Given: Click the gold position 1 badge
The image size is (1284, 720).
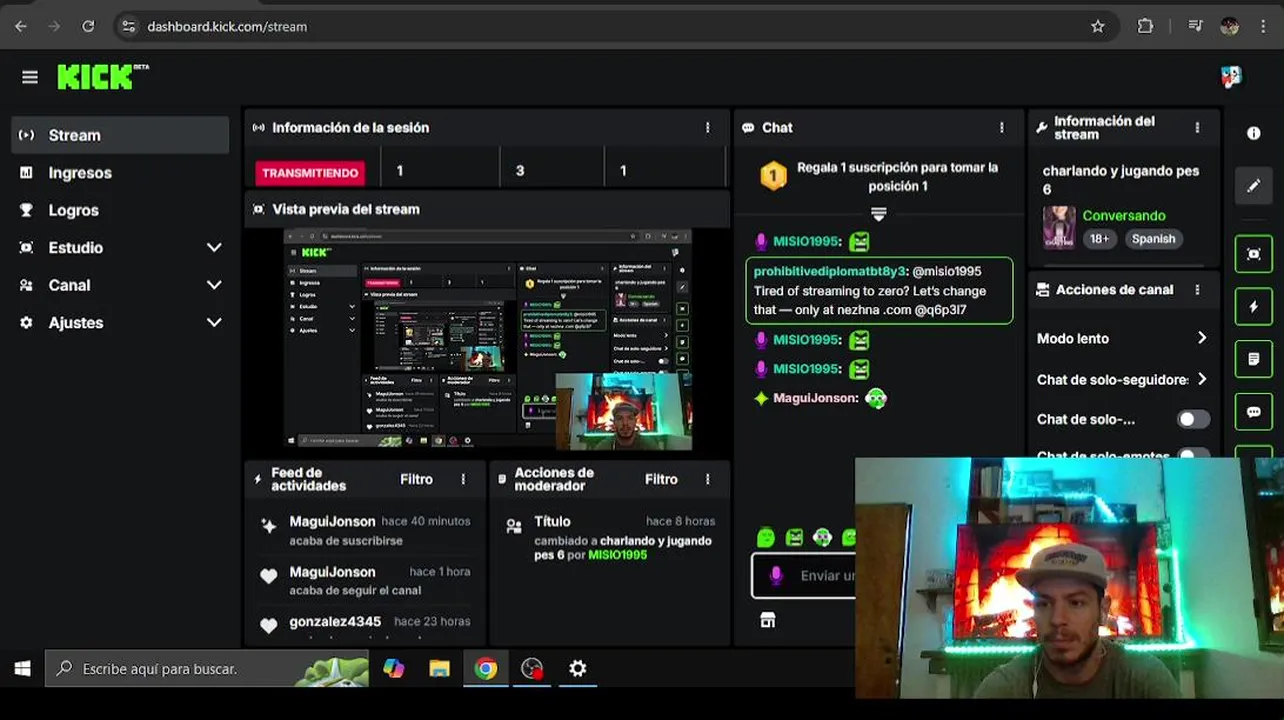Looking at the screenshot, I should coord(772,177).
